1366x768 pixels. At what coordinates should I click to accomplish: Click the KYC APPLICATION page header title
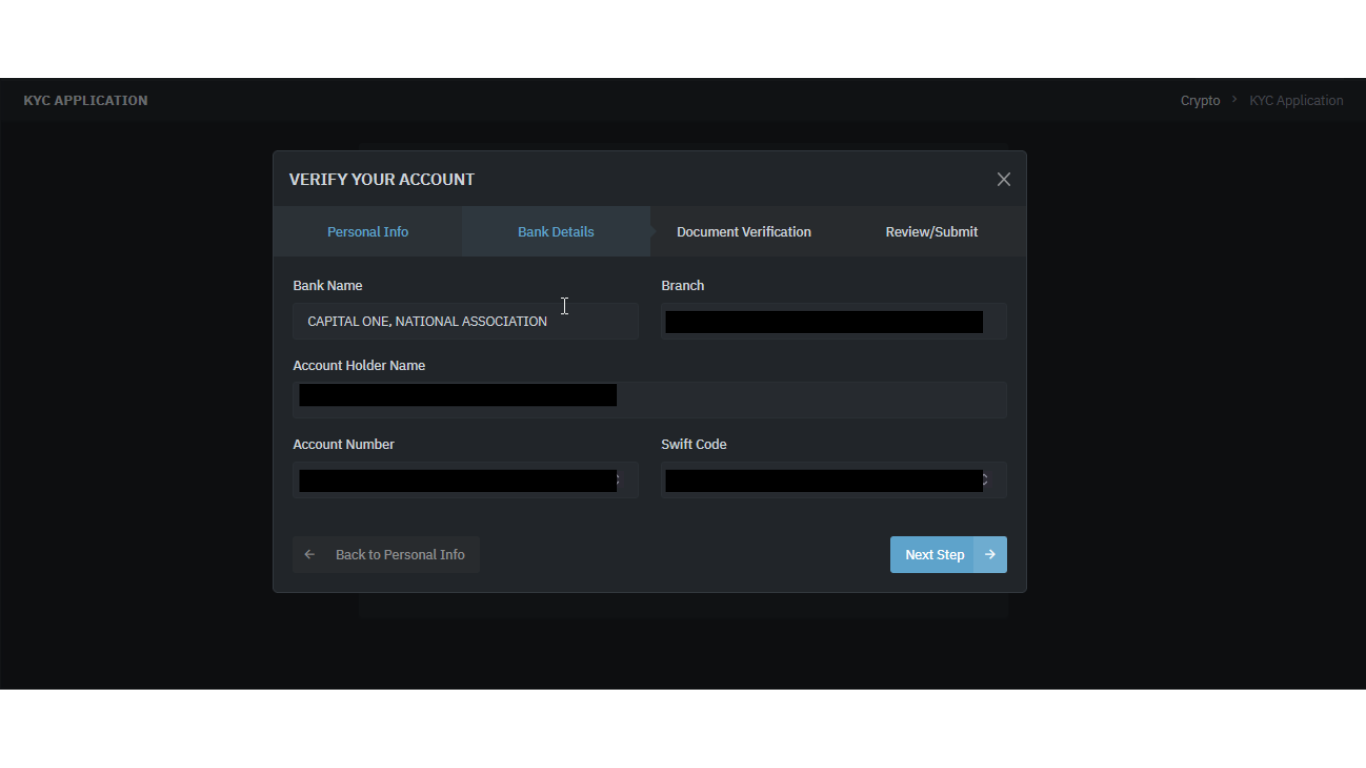pyautogui.click(x=86, y=100)
